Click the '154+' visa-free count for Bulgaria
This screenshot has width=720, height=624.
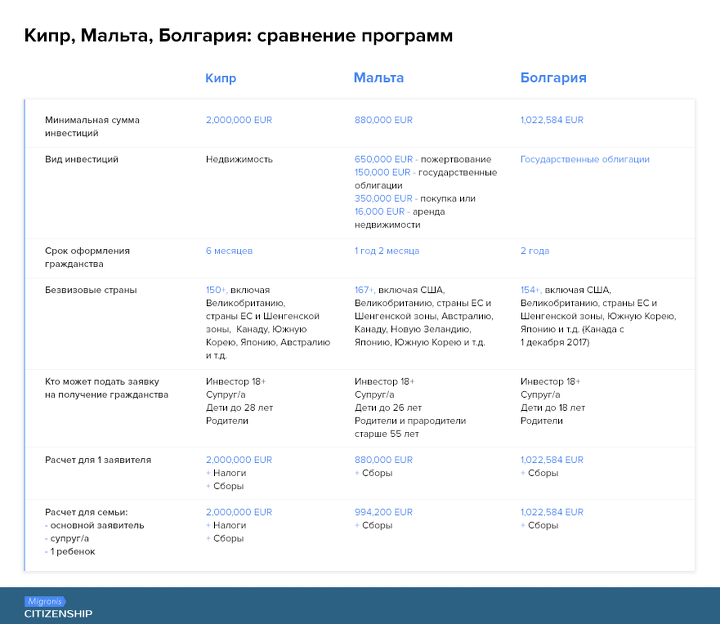point(530,290)
